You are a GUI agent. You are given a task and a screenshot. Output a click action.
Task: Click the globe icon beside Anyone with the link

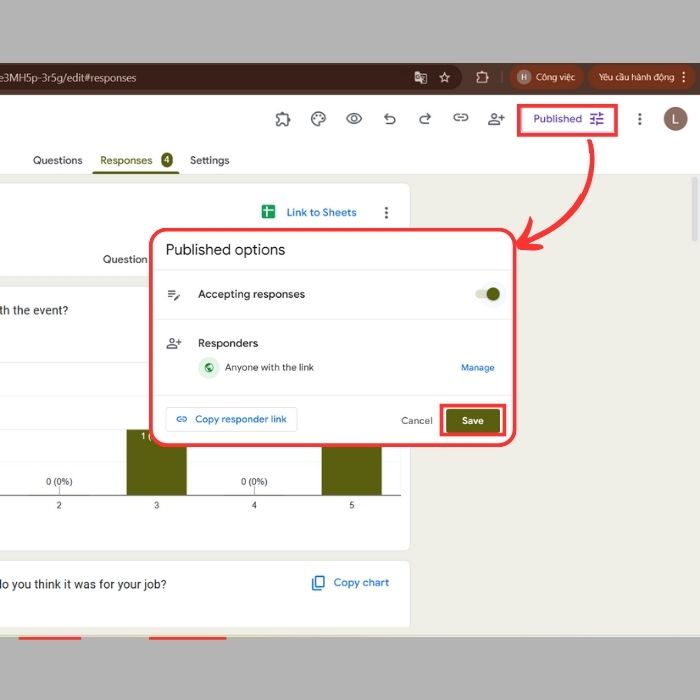point(208,368)
